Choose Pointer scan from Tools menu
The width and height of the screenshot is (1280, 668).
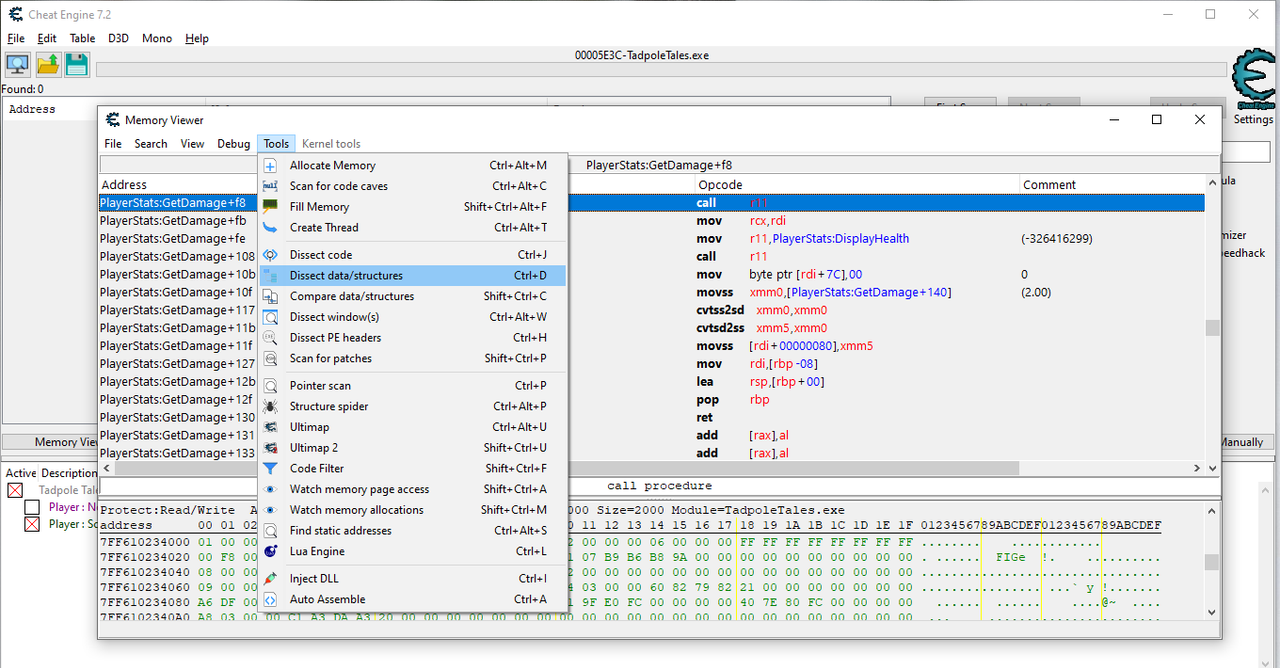[x=413, y=386]
